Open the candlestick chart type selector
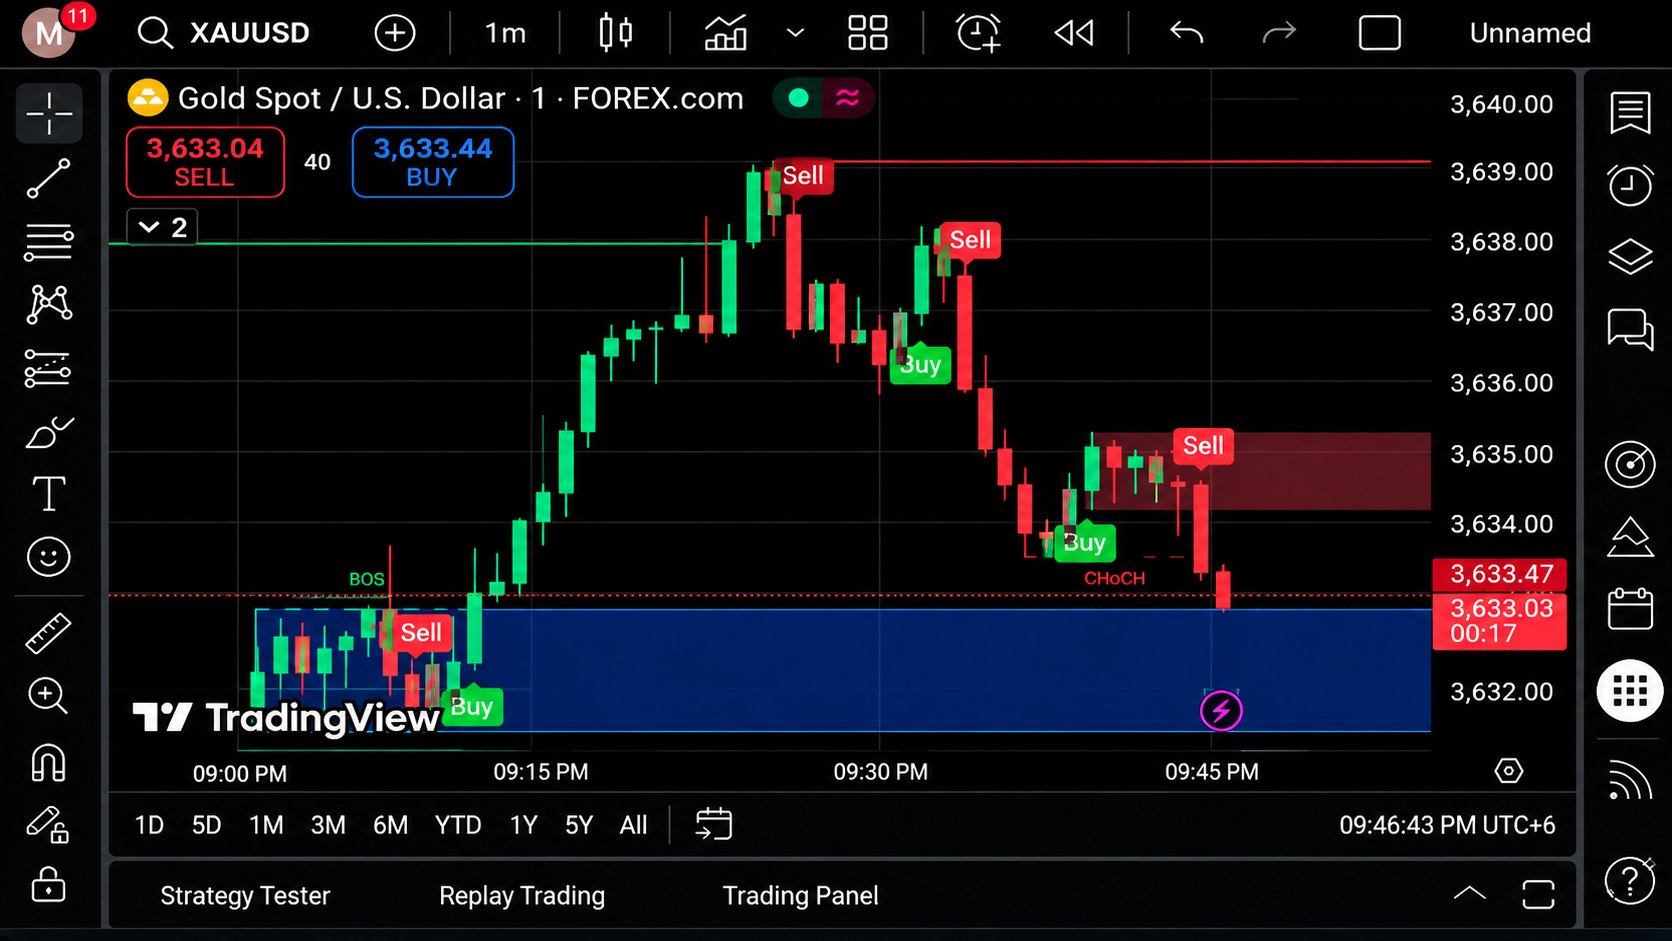 (x=615, y=33)
